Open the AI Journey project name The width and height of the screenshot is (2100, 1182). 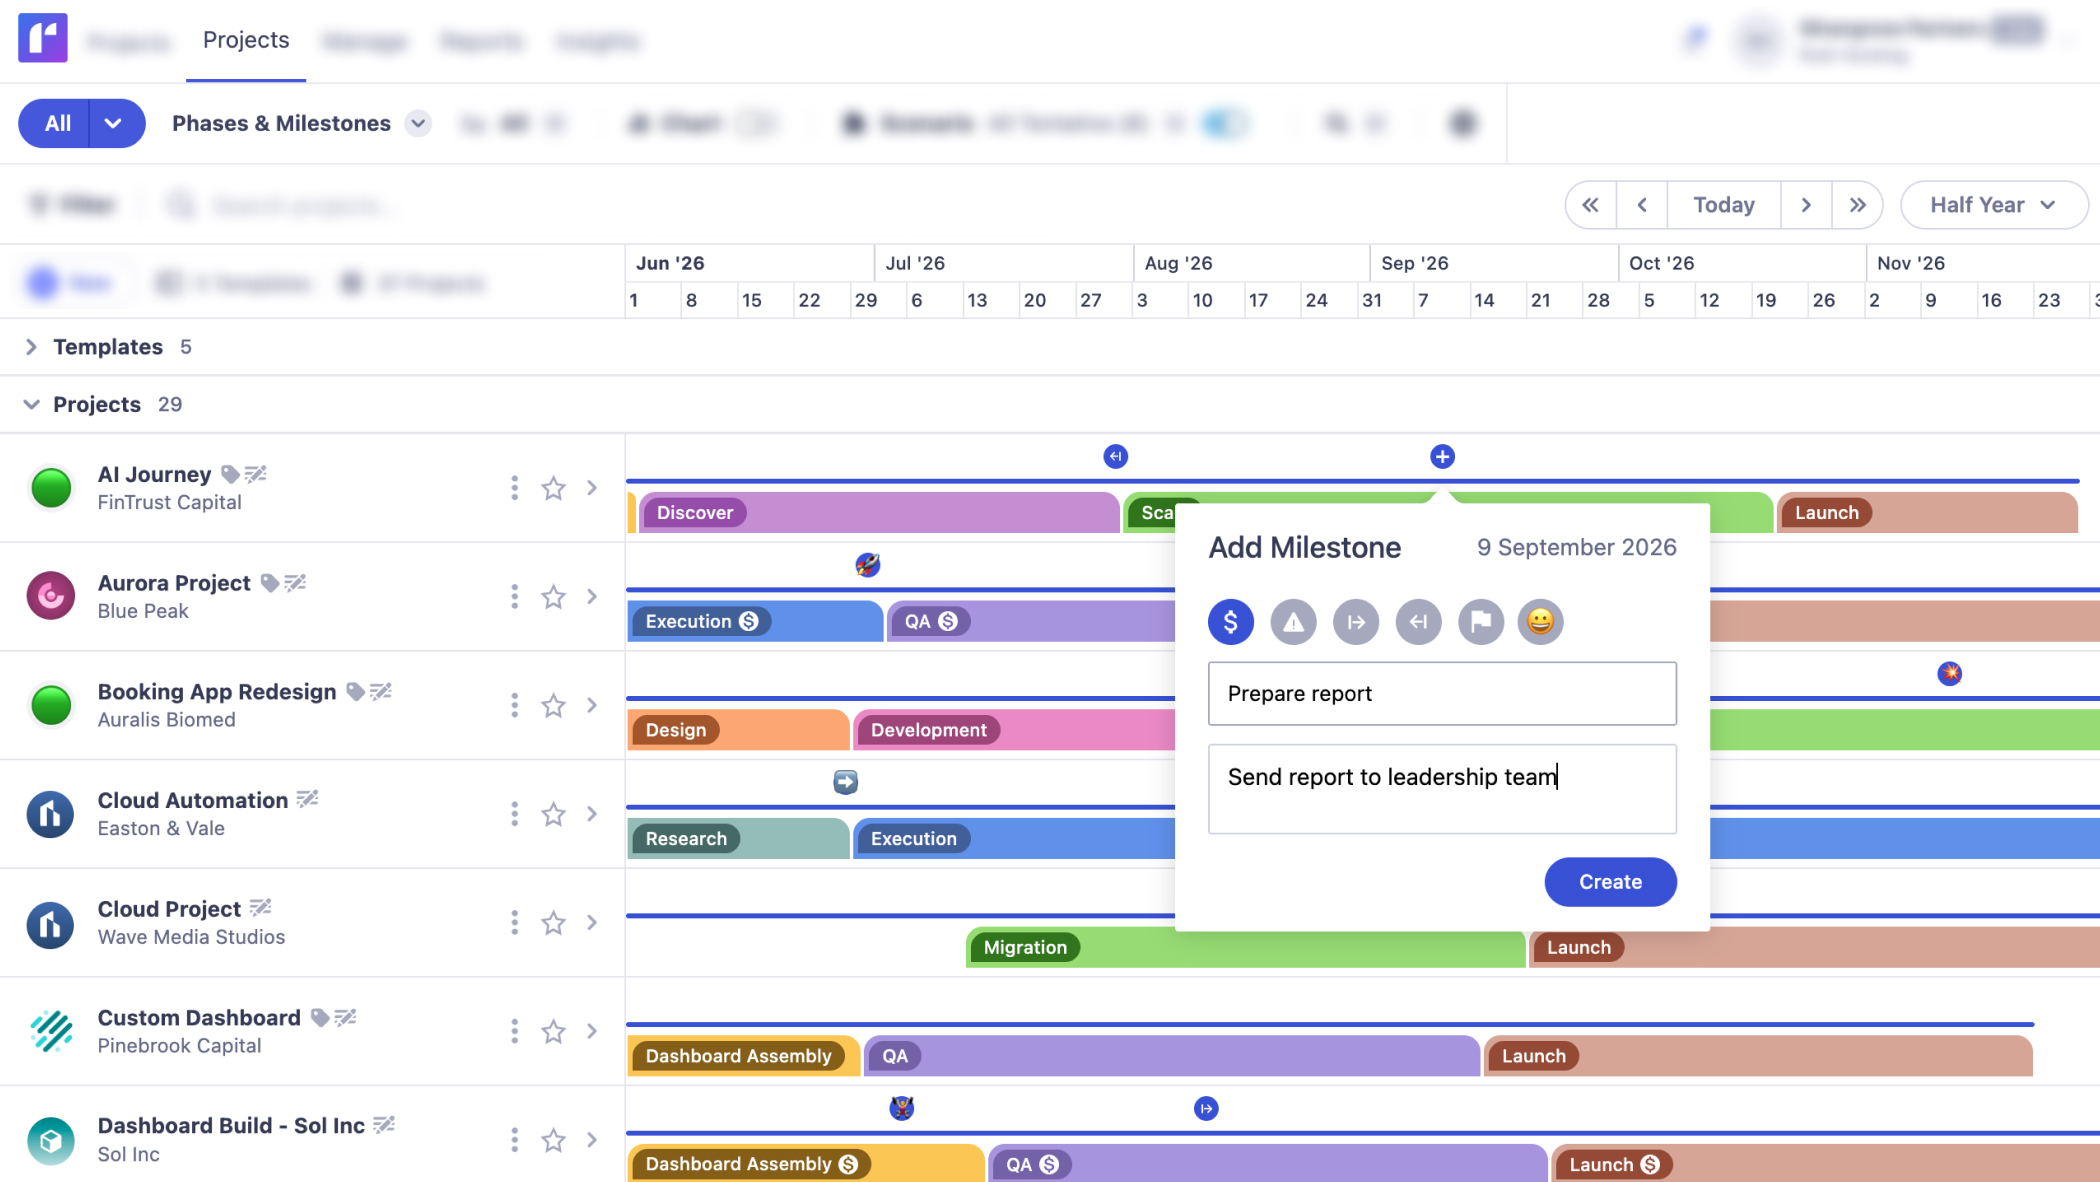tap(154, 474)
